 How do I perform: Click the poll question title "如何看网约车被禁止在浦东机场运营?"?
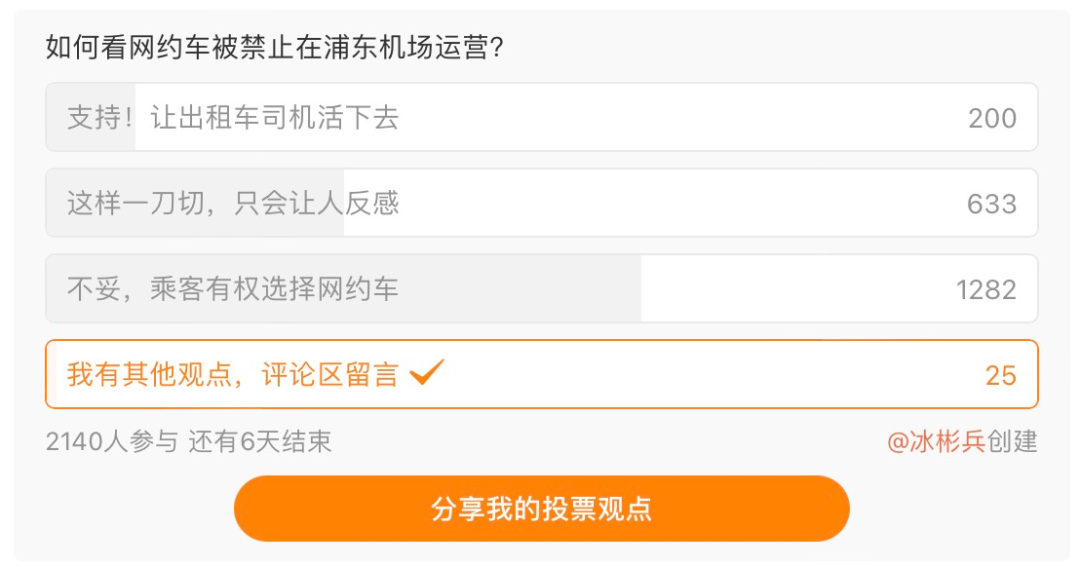coord(273,47)
